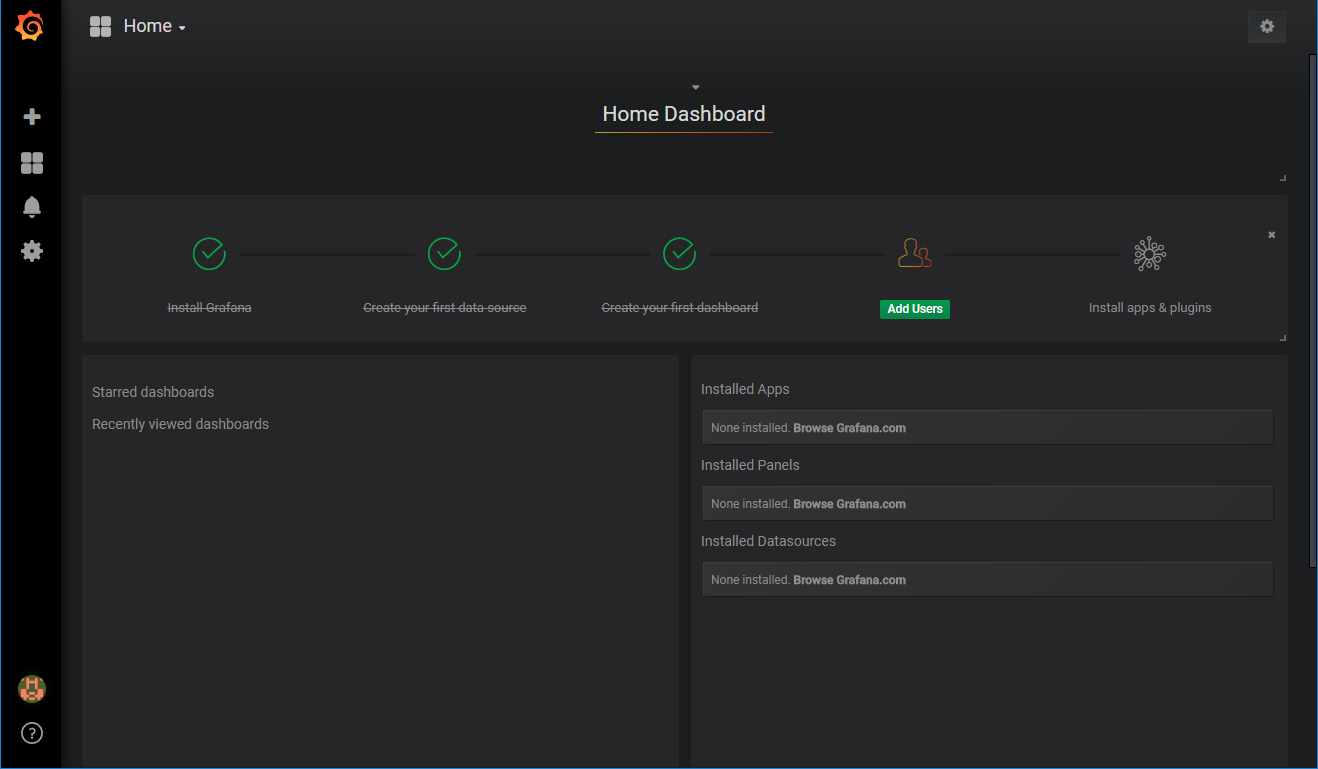Browse Grafana.com under Installed Panels
1318x769 pixels.
pyautogui.click(x=850, y=504)
